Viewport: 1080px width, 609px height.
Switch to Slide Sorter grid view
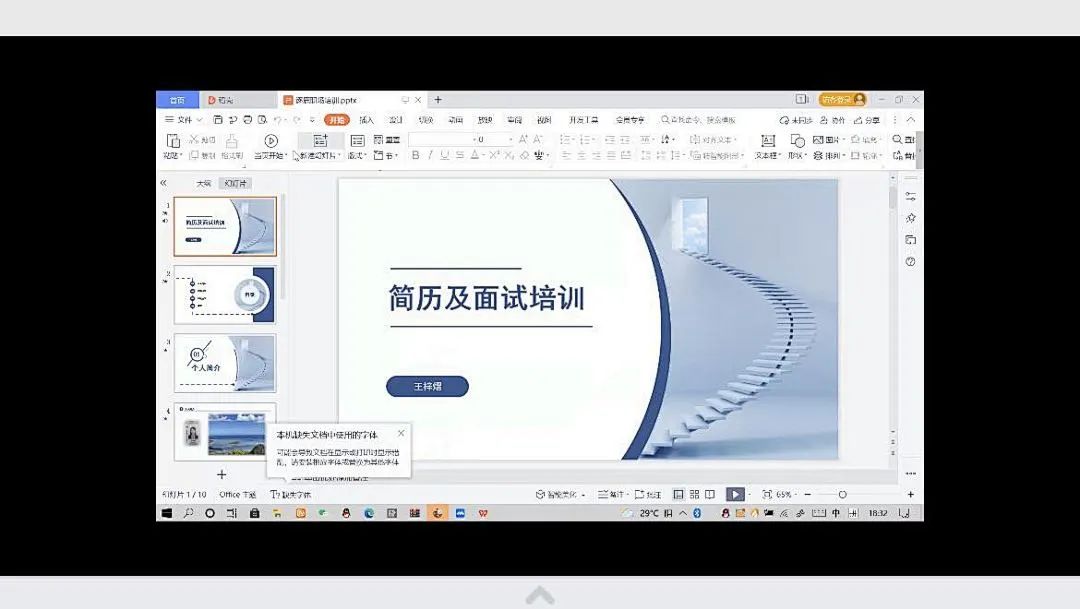(x=694, y=495)
